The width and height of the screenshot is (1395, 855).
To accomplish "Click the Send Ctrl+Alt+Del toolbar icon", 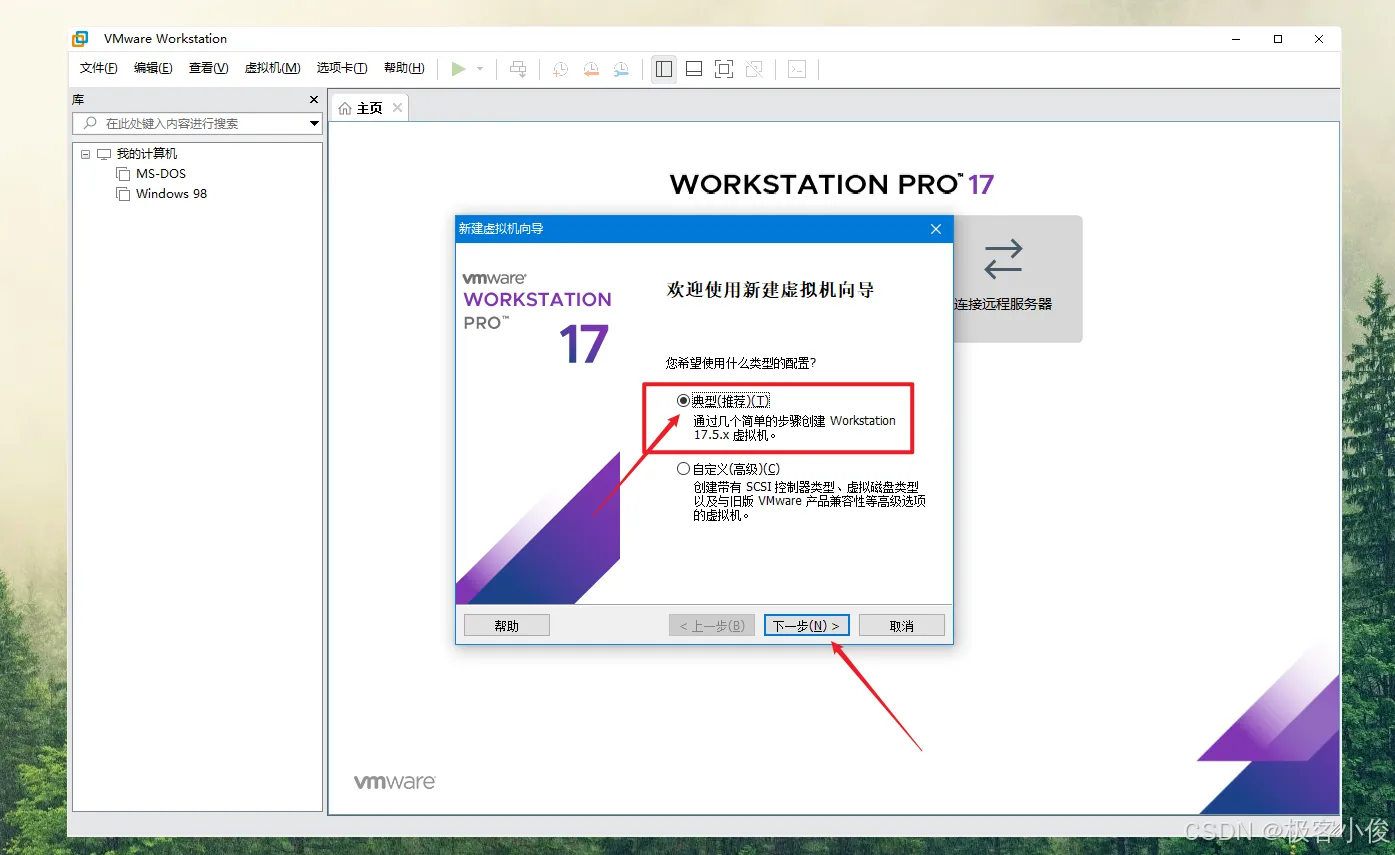I will [518, 69].
